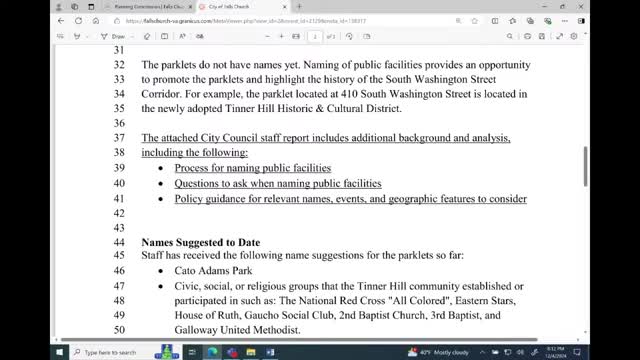
Task: Click 'Policy guidance for relevant names' link
Action: 351,199
